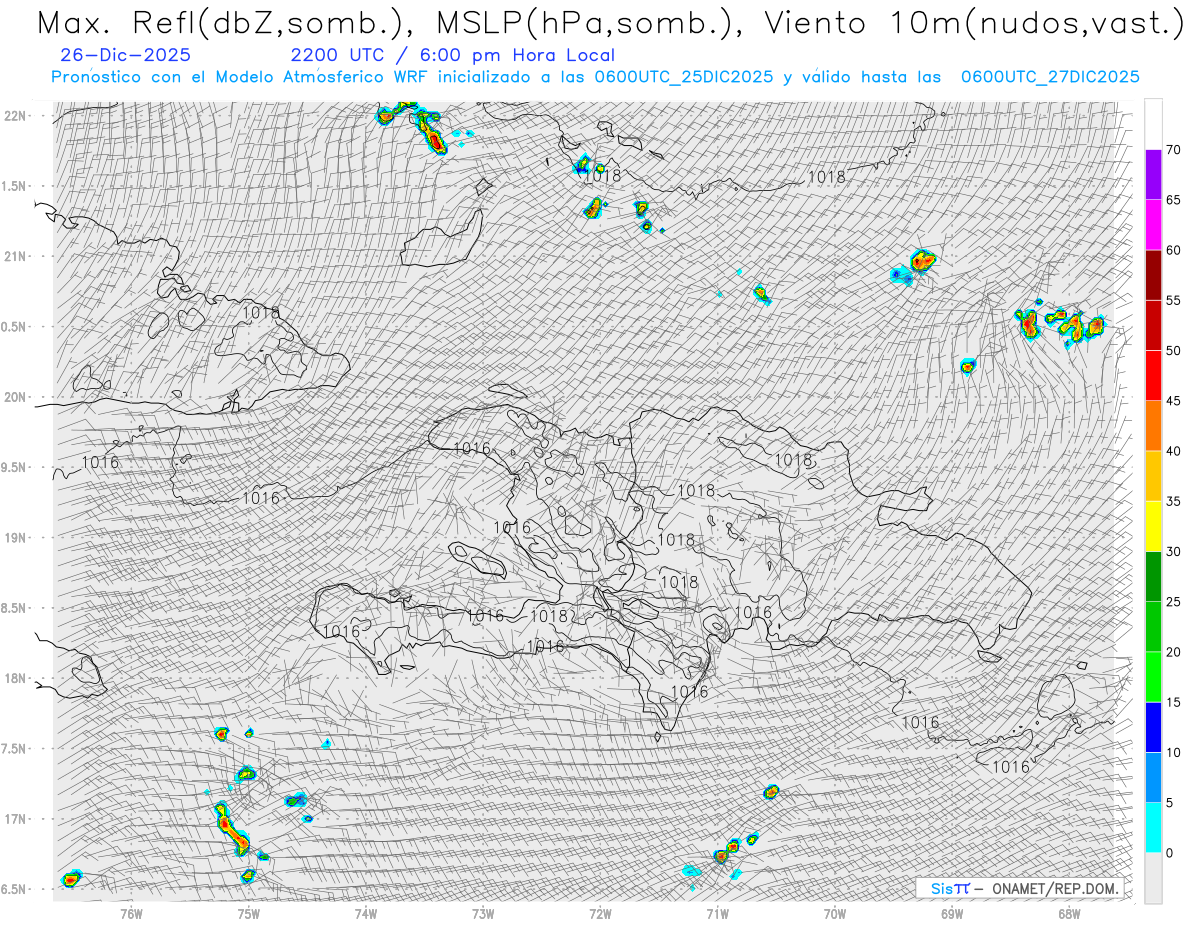Click the initialization time '0600UTC_25DIC2025'
Viewport: 1200px width, 927px height.
683,77
